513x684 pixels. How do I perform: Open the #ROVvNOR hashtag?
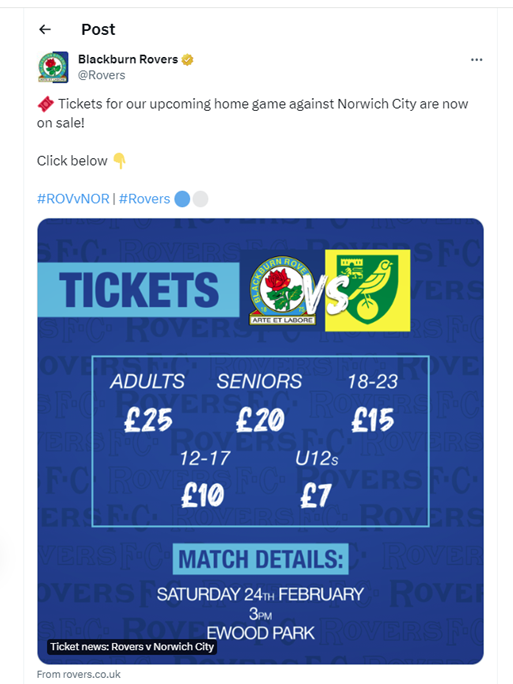73,199
